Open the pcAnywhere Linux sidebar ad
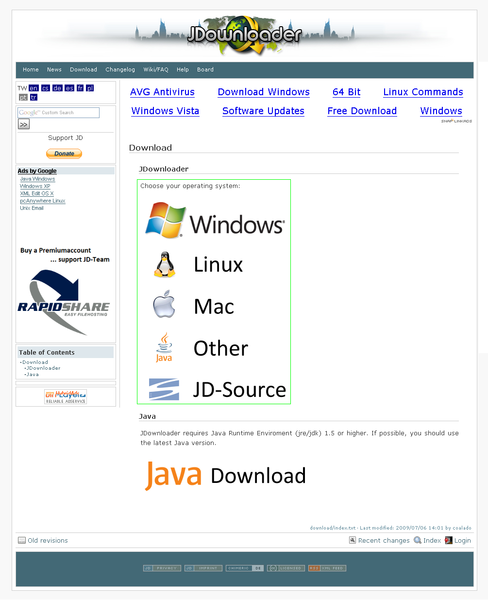The width and height of the screenshot is (488, 600). [x=42, y=201]
